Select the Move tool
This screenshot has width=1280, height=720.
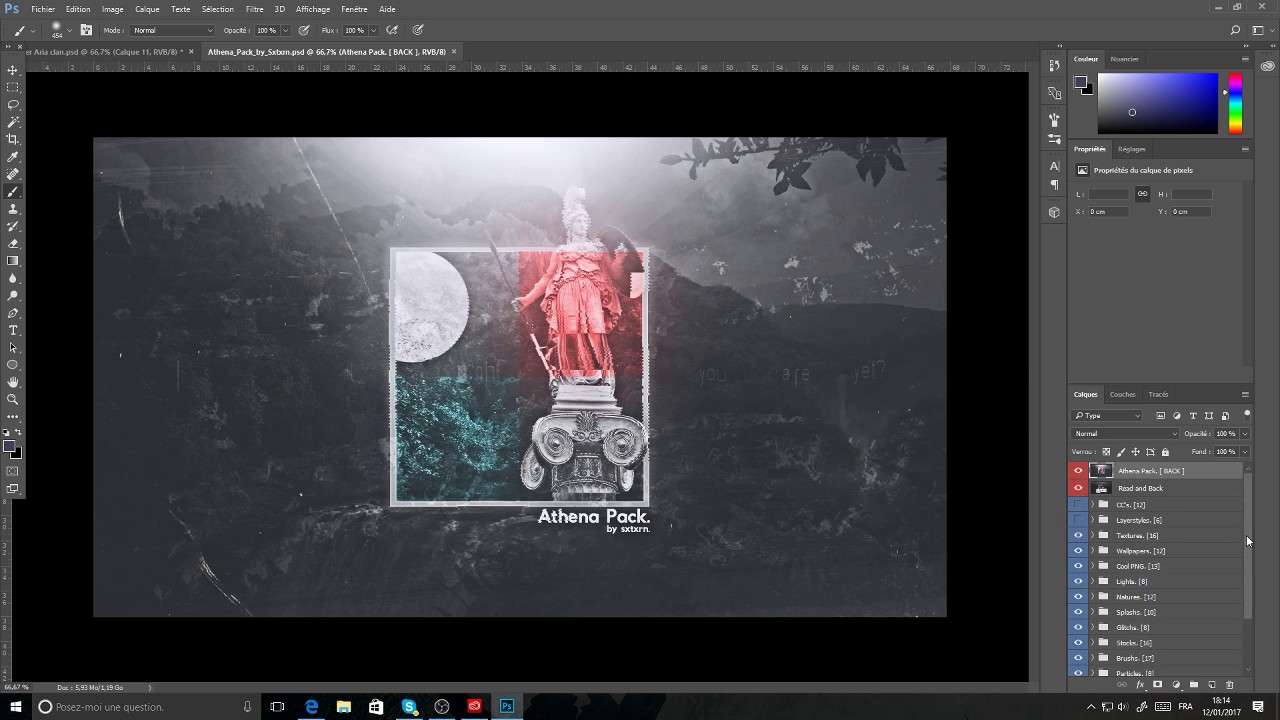point(13,70)
